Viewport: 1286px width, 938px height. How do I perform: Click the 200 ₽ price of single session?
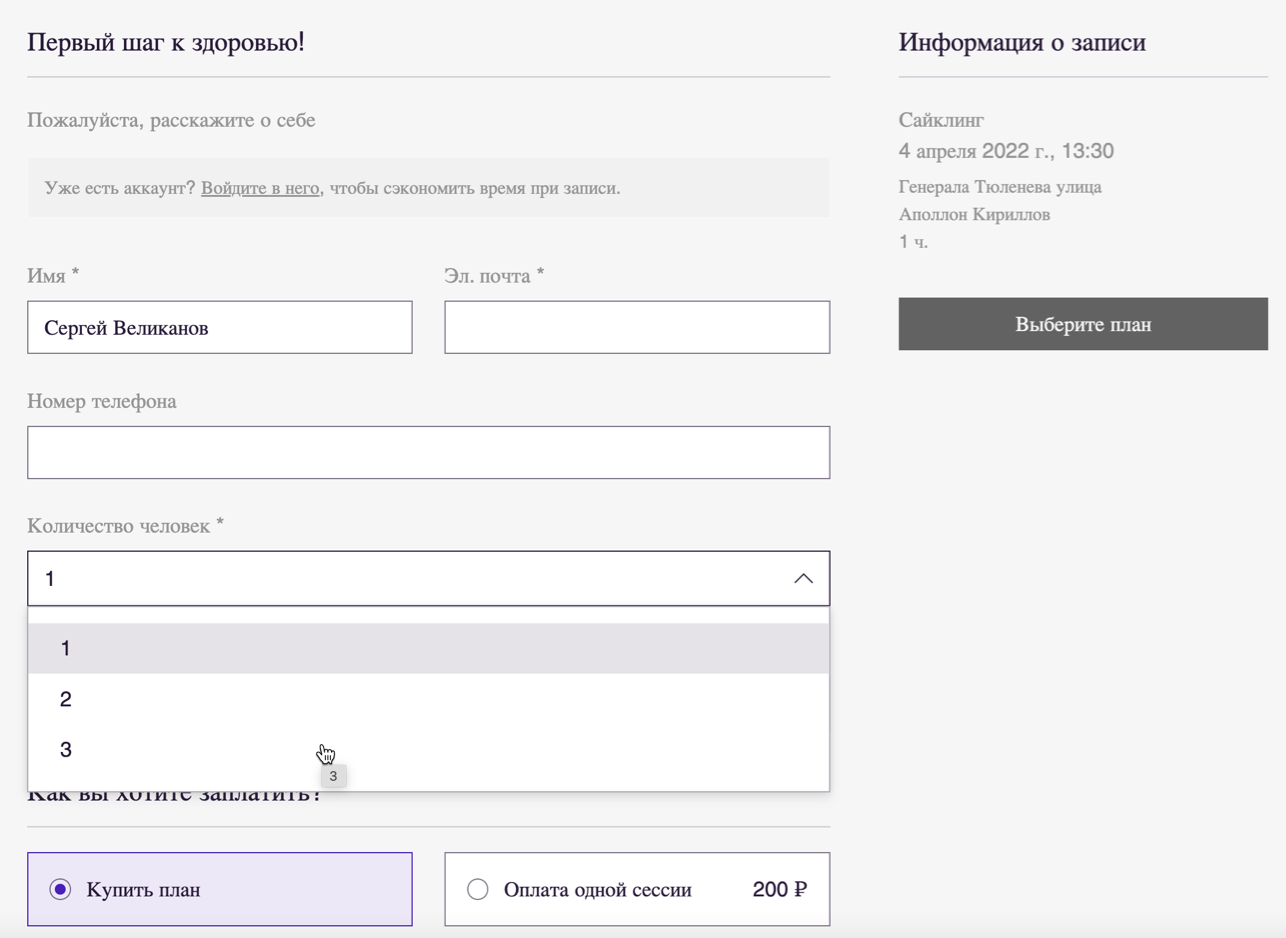point(780,889)
